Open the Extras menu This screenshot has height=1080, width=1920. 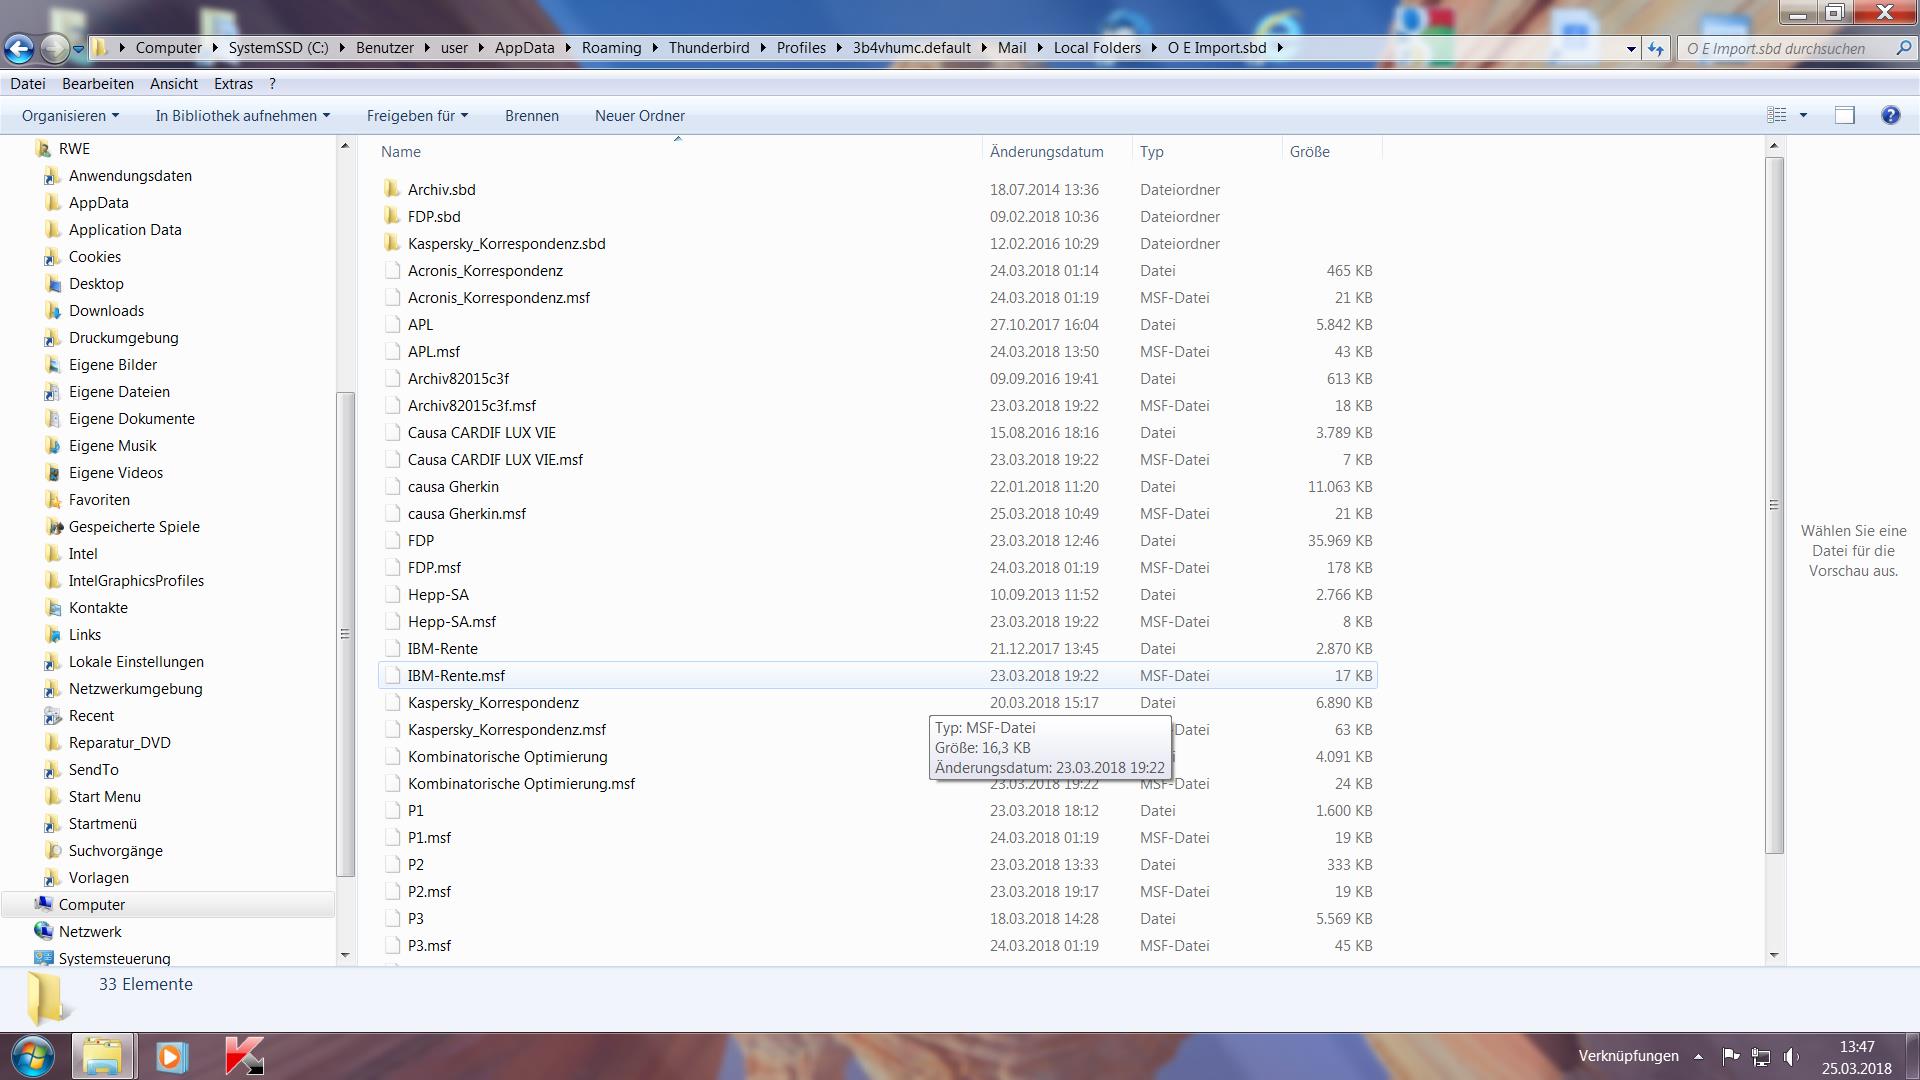(x=233, y=84)
